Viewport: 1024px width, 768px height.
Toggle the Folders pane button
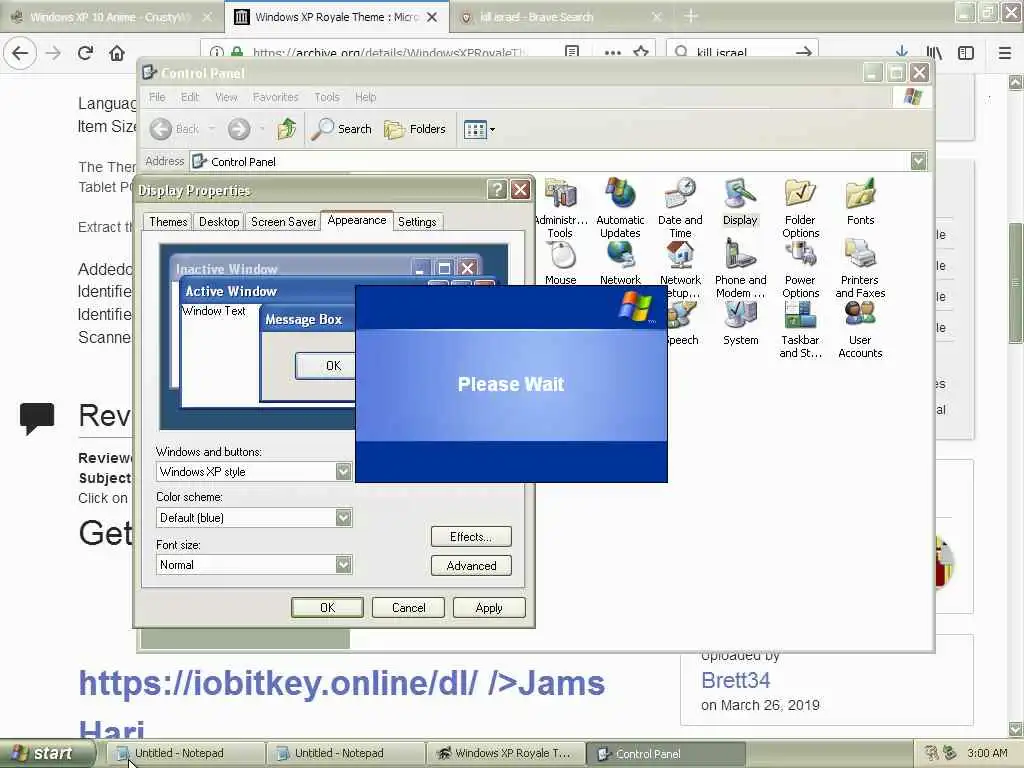(x=415, y=129)
